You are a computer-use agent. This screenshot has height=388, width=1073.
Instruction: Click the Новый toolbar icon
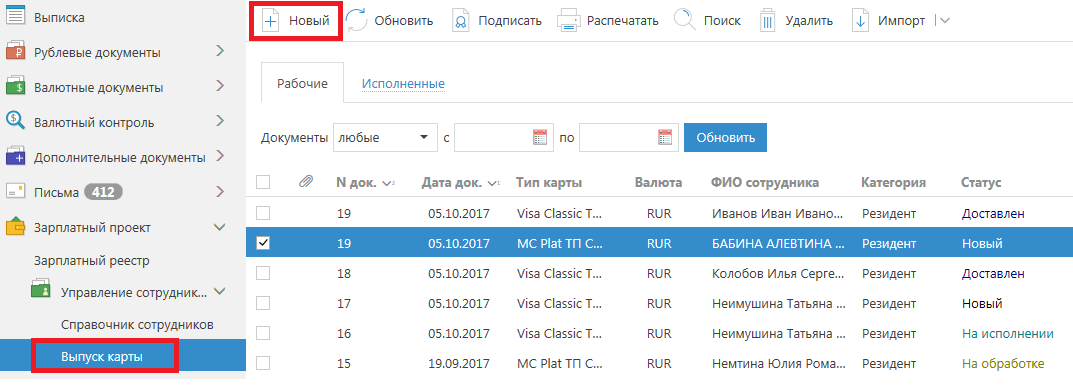point(271,21)
